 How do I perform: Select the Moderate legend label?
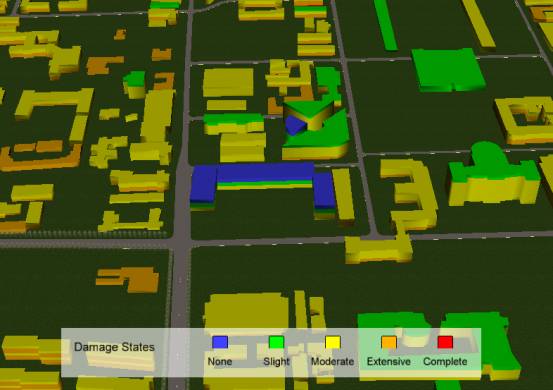(333, 361)
